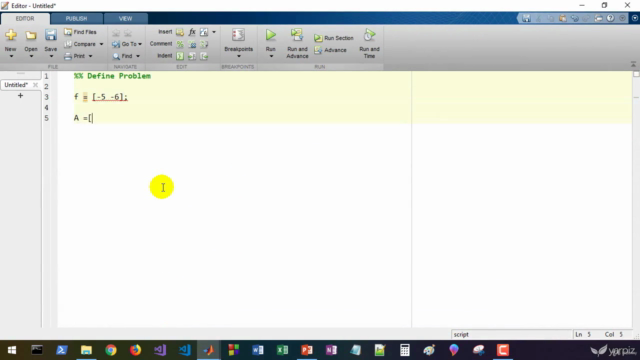This screenshot has width=640, height=360.
Task: Add a new document tab with plus
Action: point(20,96)
